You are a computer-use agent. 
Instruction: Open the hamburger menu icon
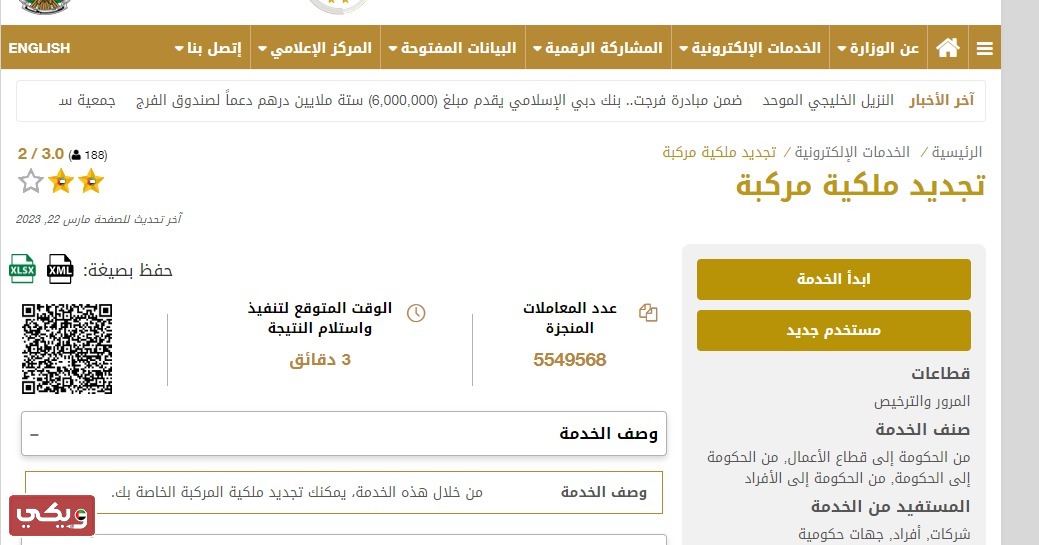point(984,48)
